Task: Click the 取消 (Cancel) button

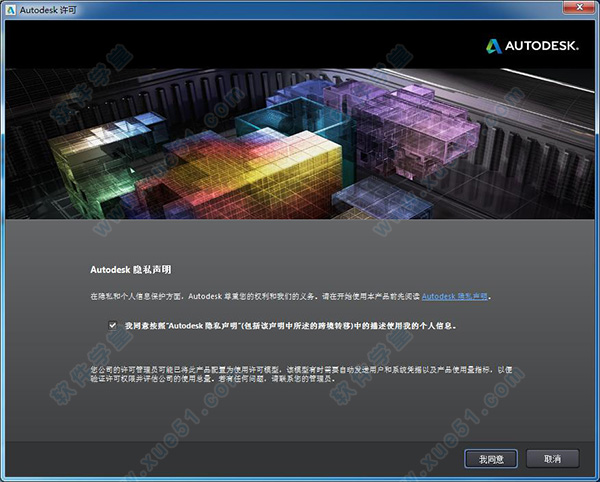Action: [x=553, y=459]
